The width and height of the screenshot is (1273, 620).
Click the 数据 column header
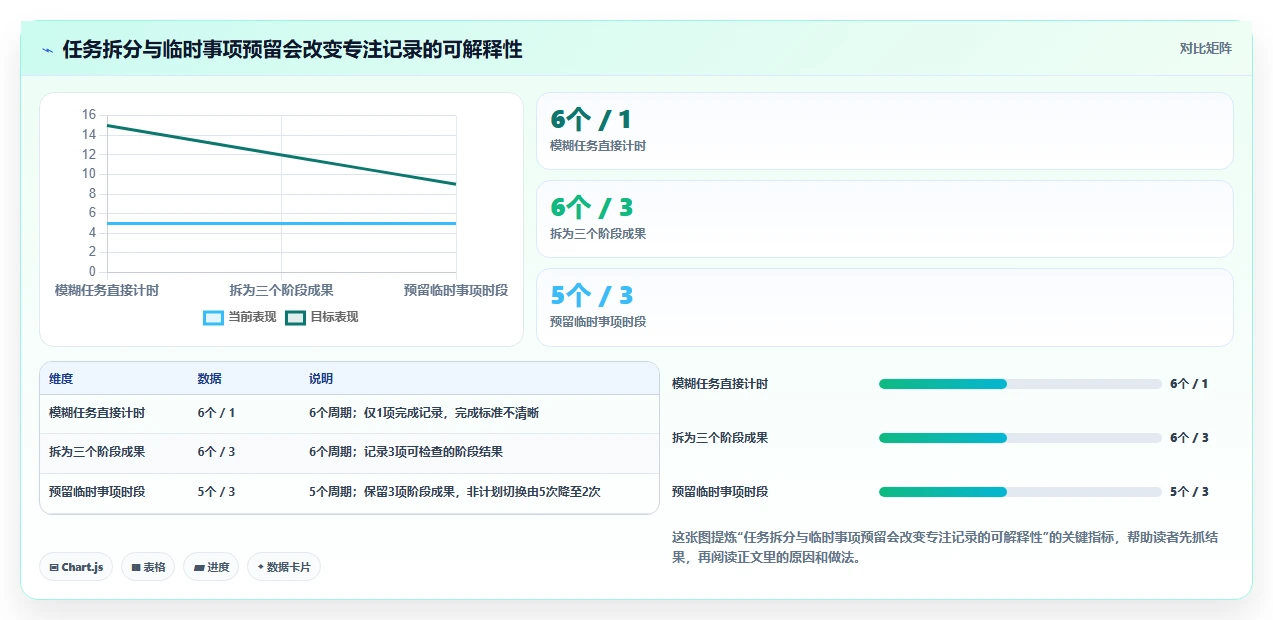pos(210,379)
